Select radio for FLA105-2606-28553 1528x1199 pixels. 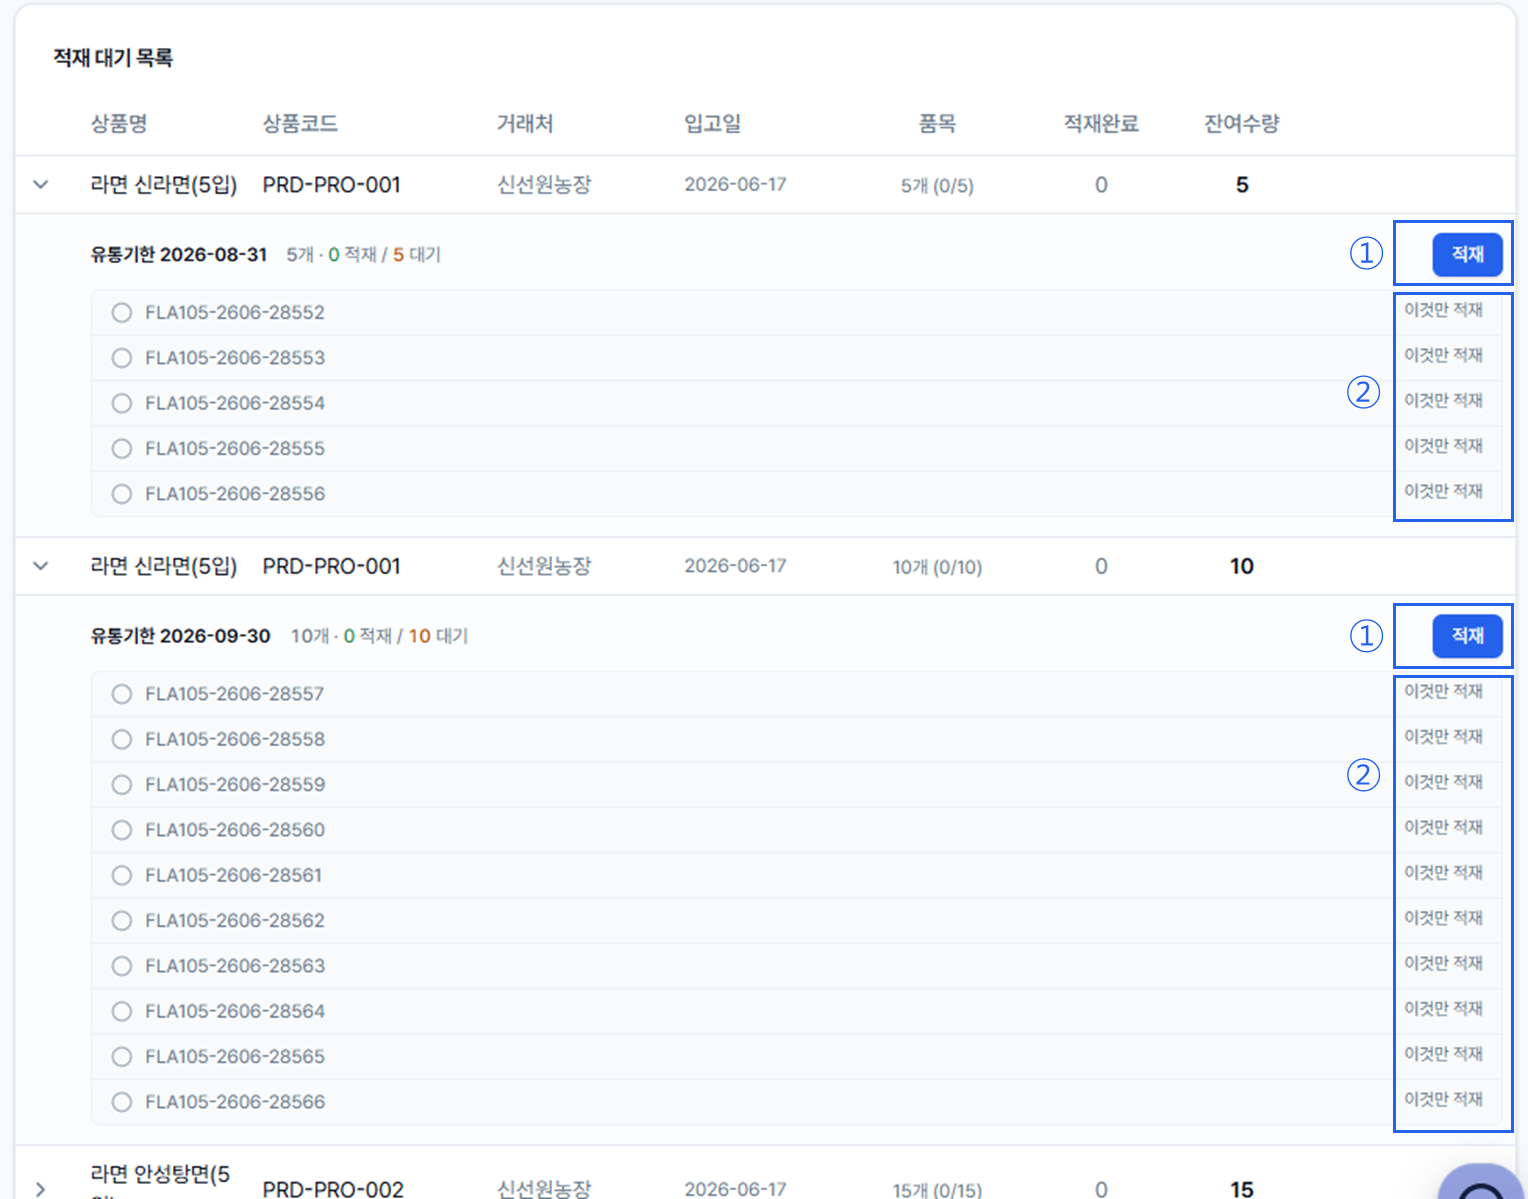pos(122,358)
